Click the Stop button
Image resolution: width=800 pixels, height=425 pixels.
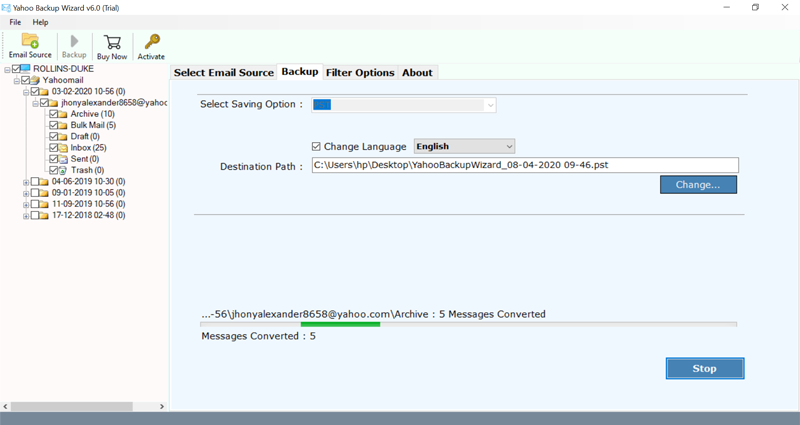tap(705, 368)
